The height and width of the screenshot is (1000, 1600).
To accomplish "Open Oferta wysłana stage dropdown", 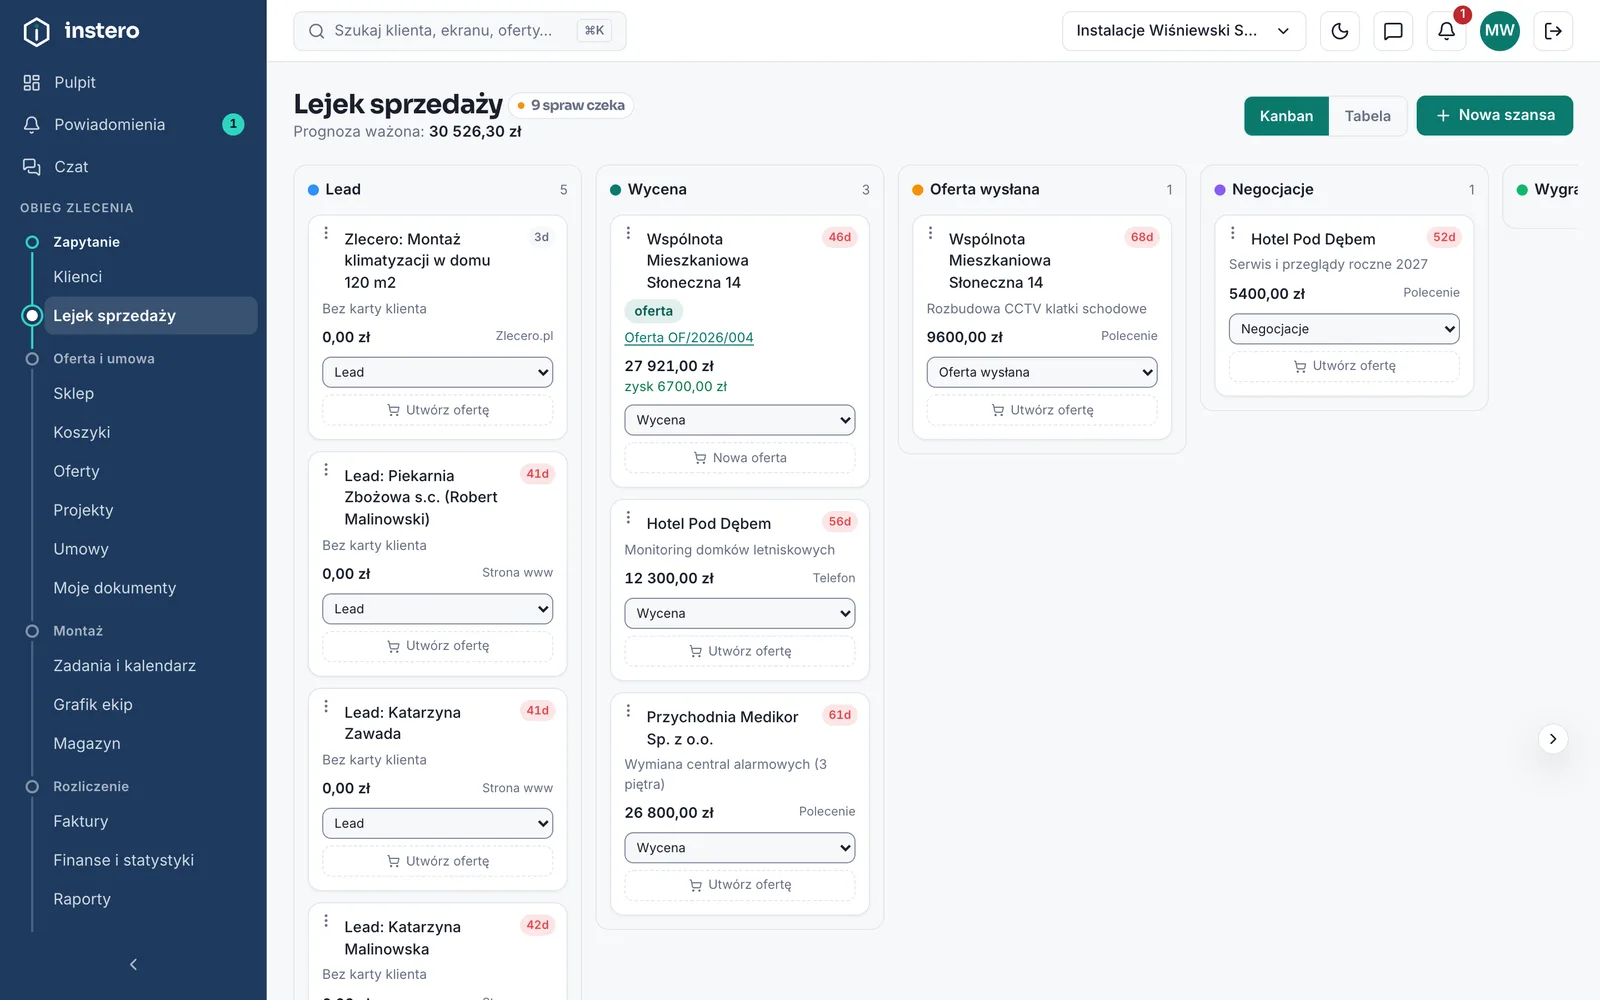I will click(1042, 372).
